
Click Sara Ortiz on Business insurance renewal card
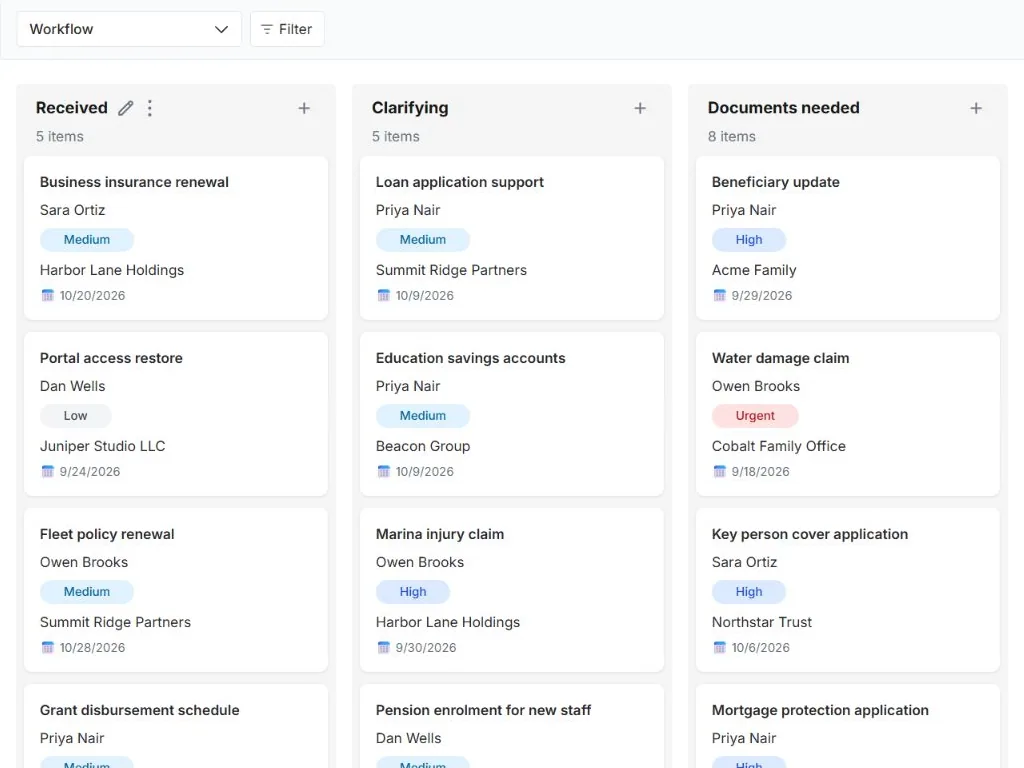coord(72,210)
